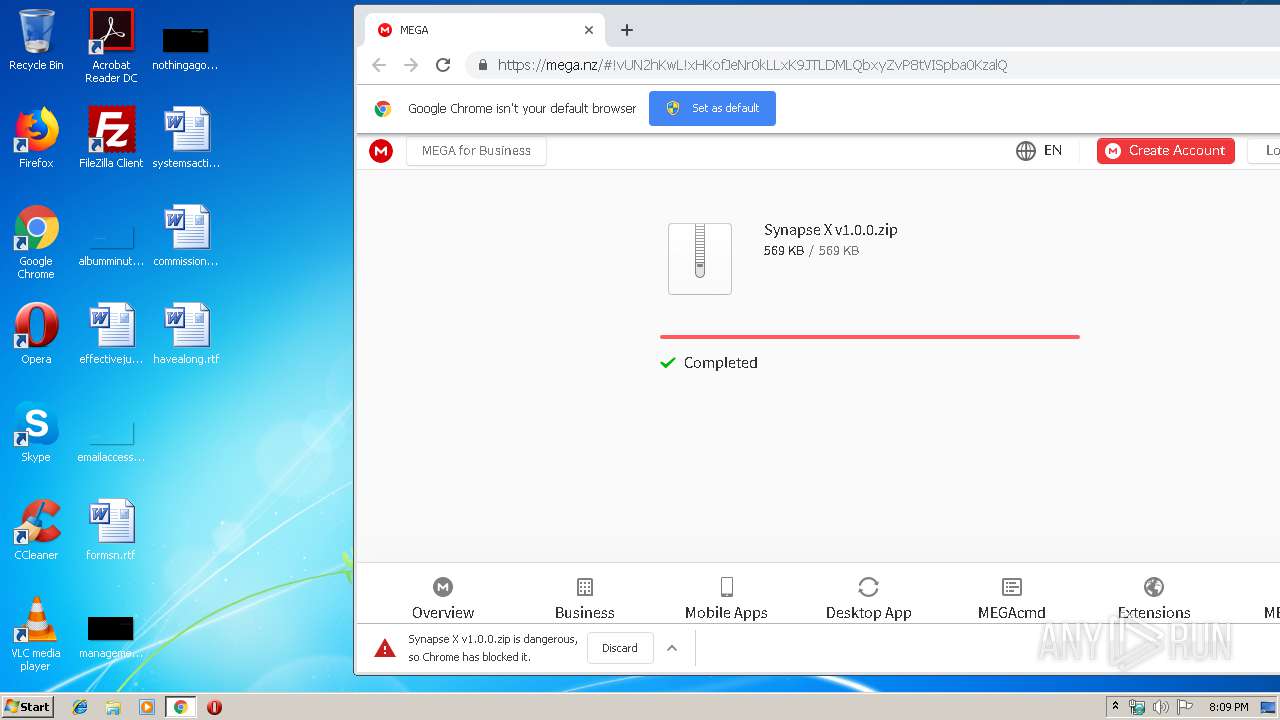Click Set as default button
Screen dimensions: 1280x720
tap(712, 108)
